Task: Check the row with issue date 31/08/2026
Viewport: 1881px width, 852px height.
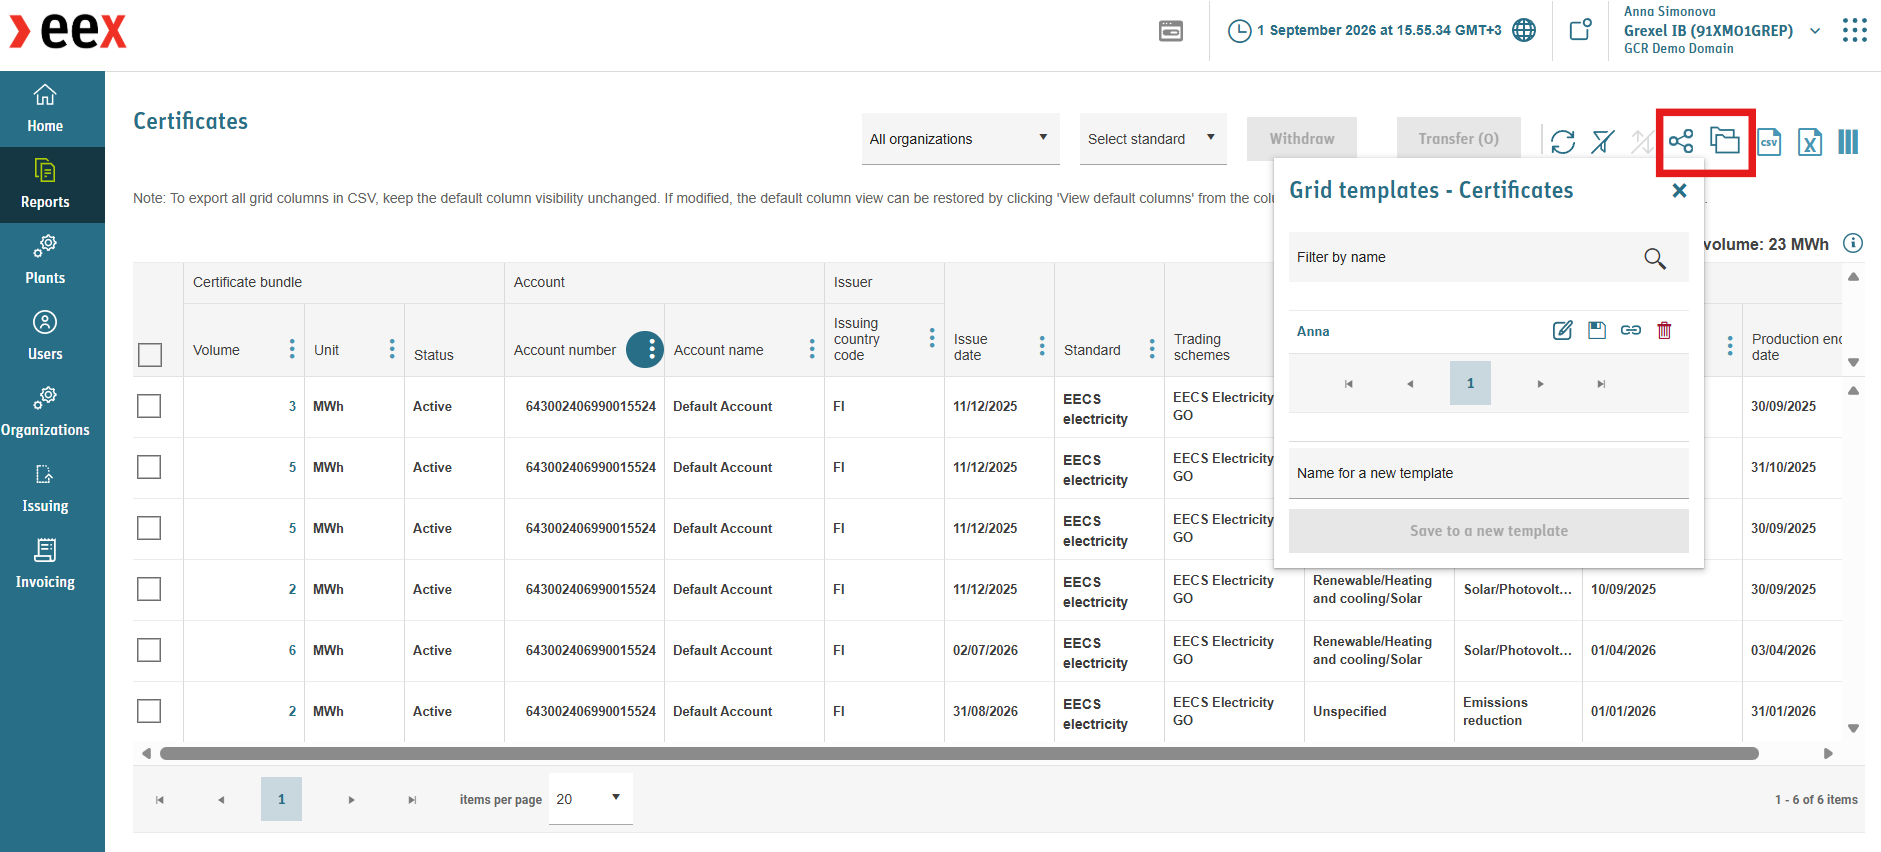Action: 149,711
